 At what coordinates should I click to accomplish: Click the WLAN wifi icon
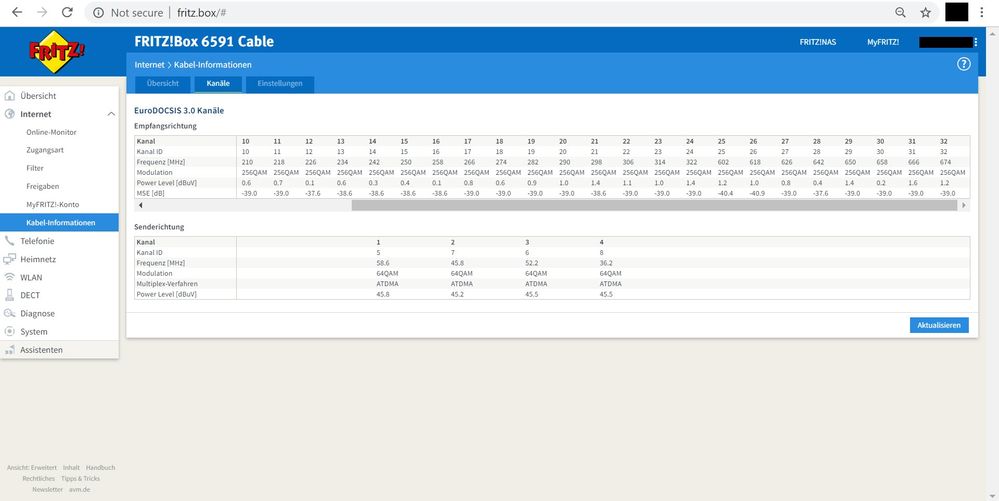click(10, 277)
